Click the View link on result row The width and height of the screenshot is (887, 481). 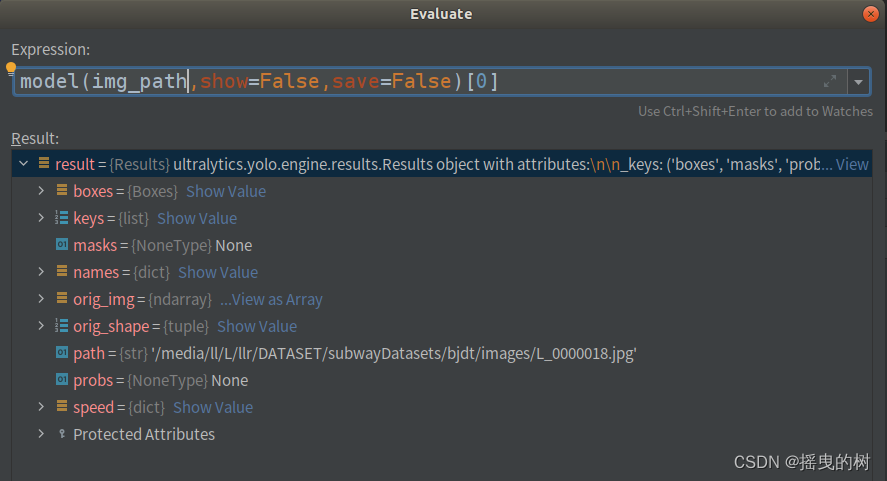(852, 164)
